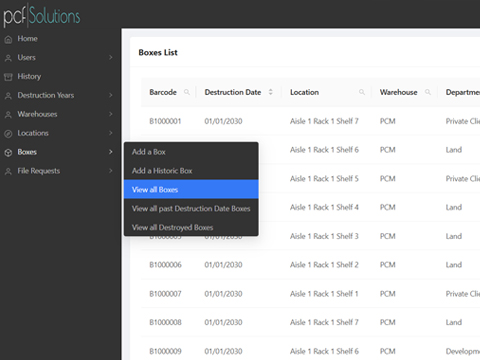The height and width of the screenshot is (360, 480).
Task: Click location Aisle 1 Rack 1 Shelf 4
Action: click(324, 207)
